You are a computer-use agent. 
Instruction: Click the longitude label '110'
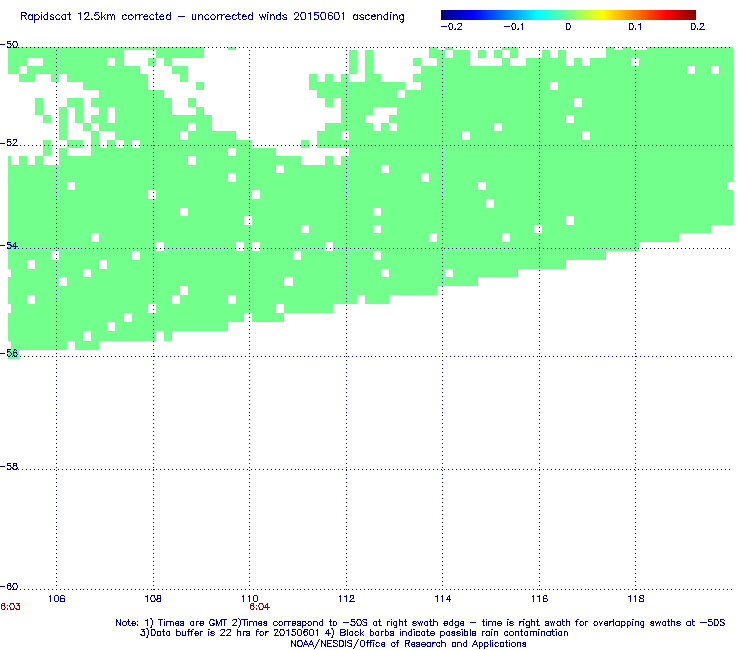[250, 599]
